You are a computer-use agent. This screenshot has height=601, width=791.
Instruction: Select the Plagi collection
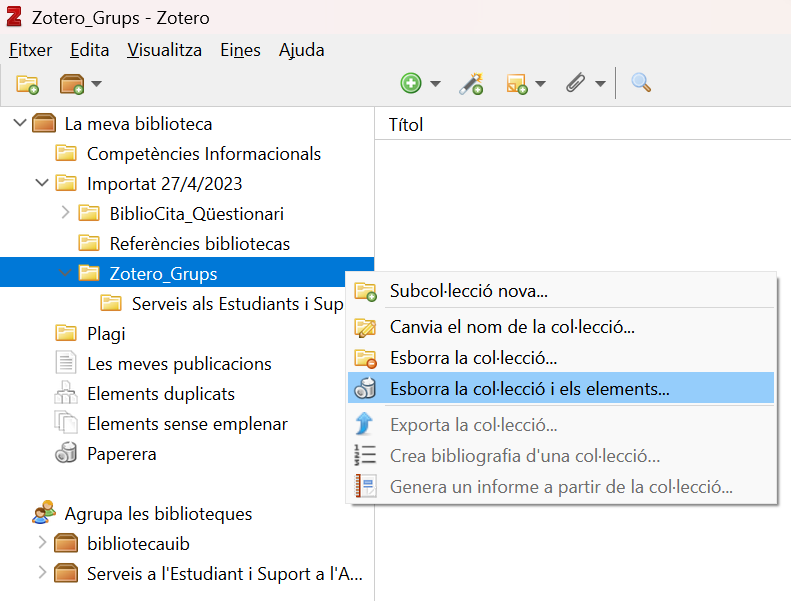[x=106, y=334]
